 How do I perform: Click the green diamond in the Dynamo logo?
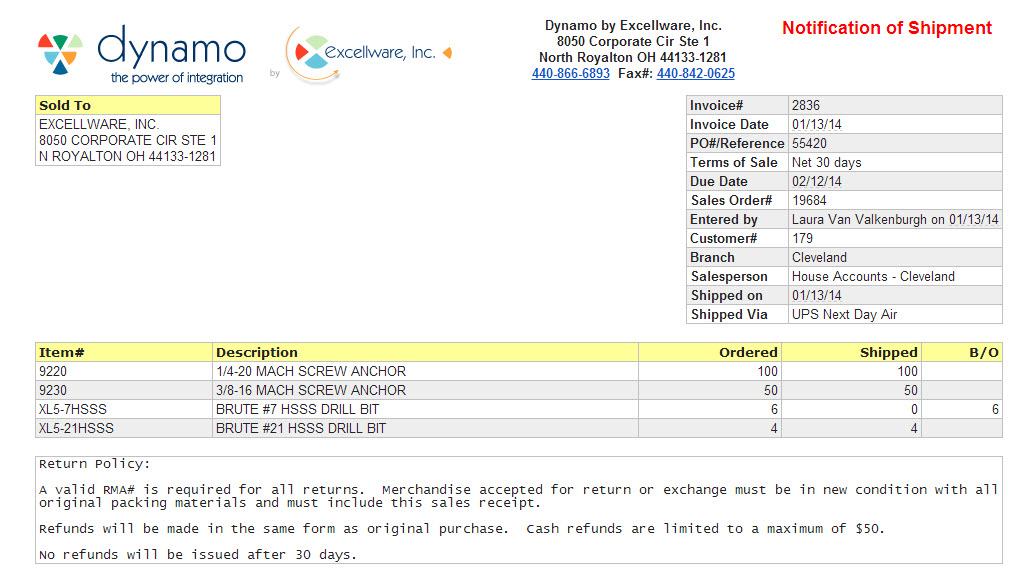pyautogui.click(x=60, y=42)
